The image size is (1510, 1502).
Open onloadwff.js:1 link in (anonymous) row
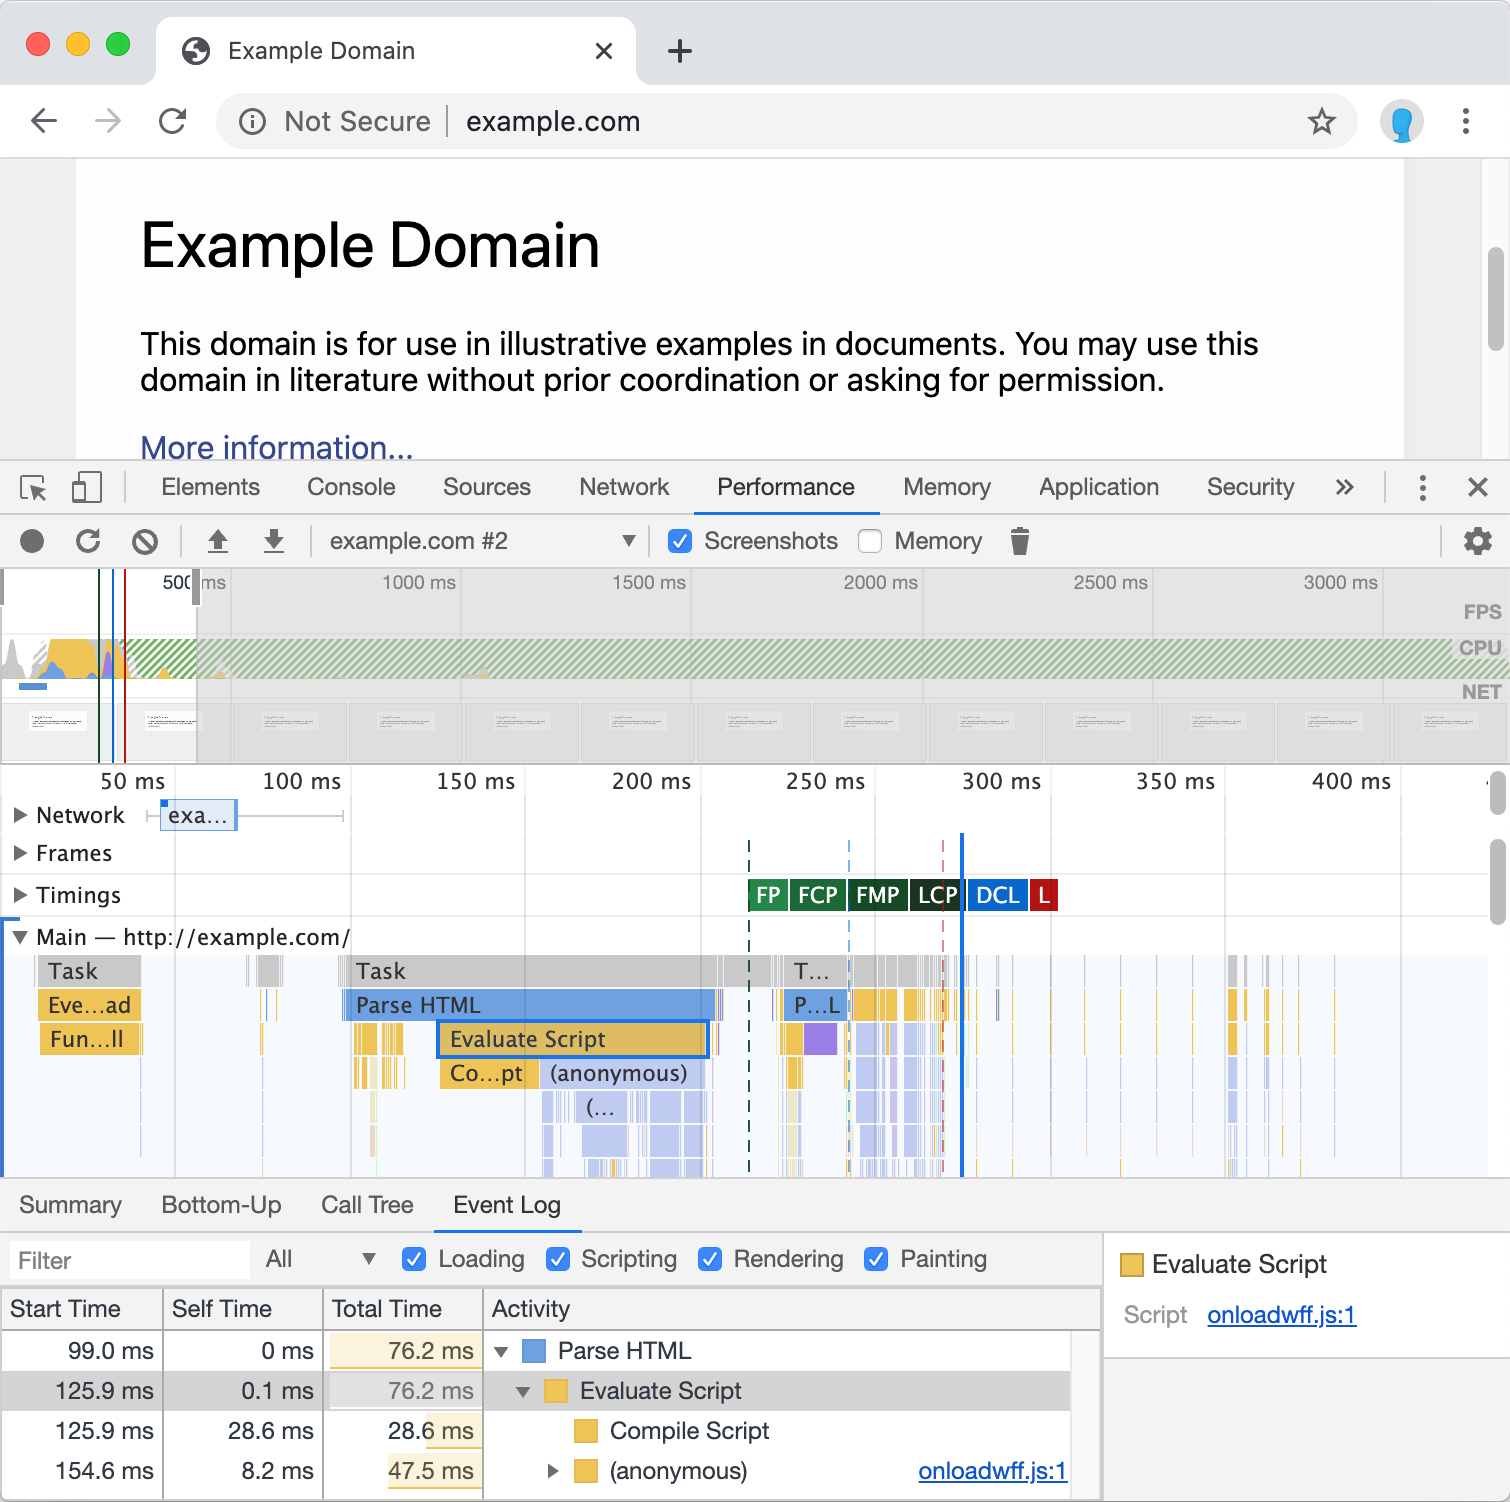click(x=992, y=1471)
